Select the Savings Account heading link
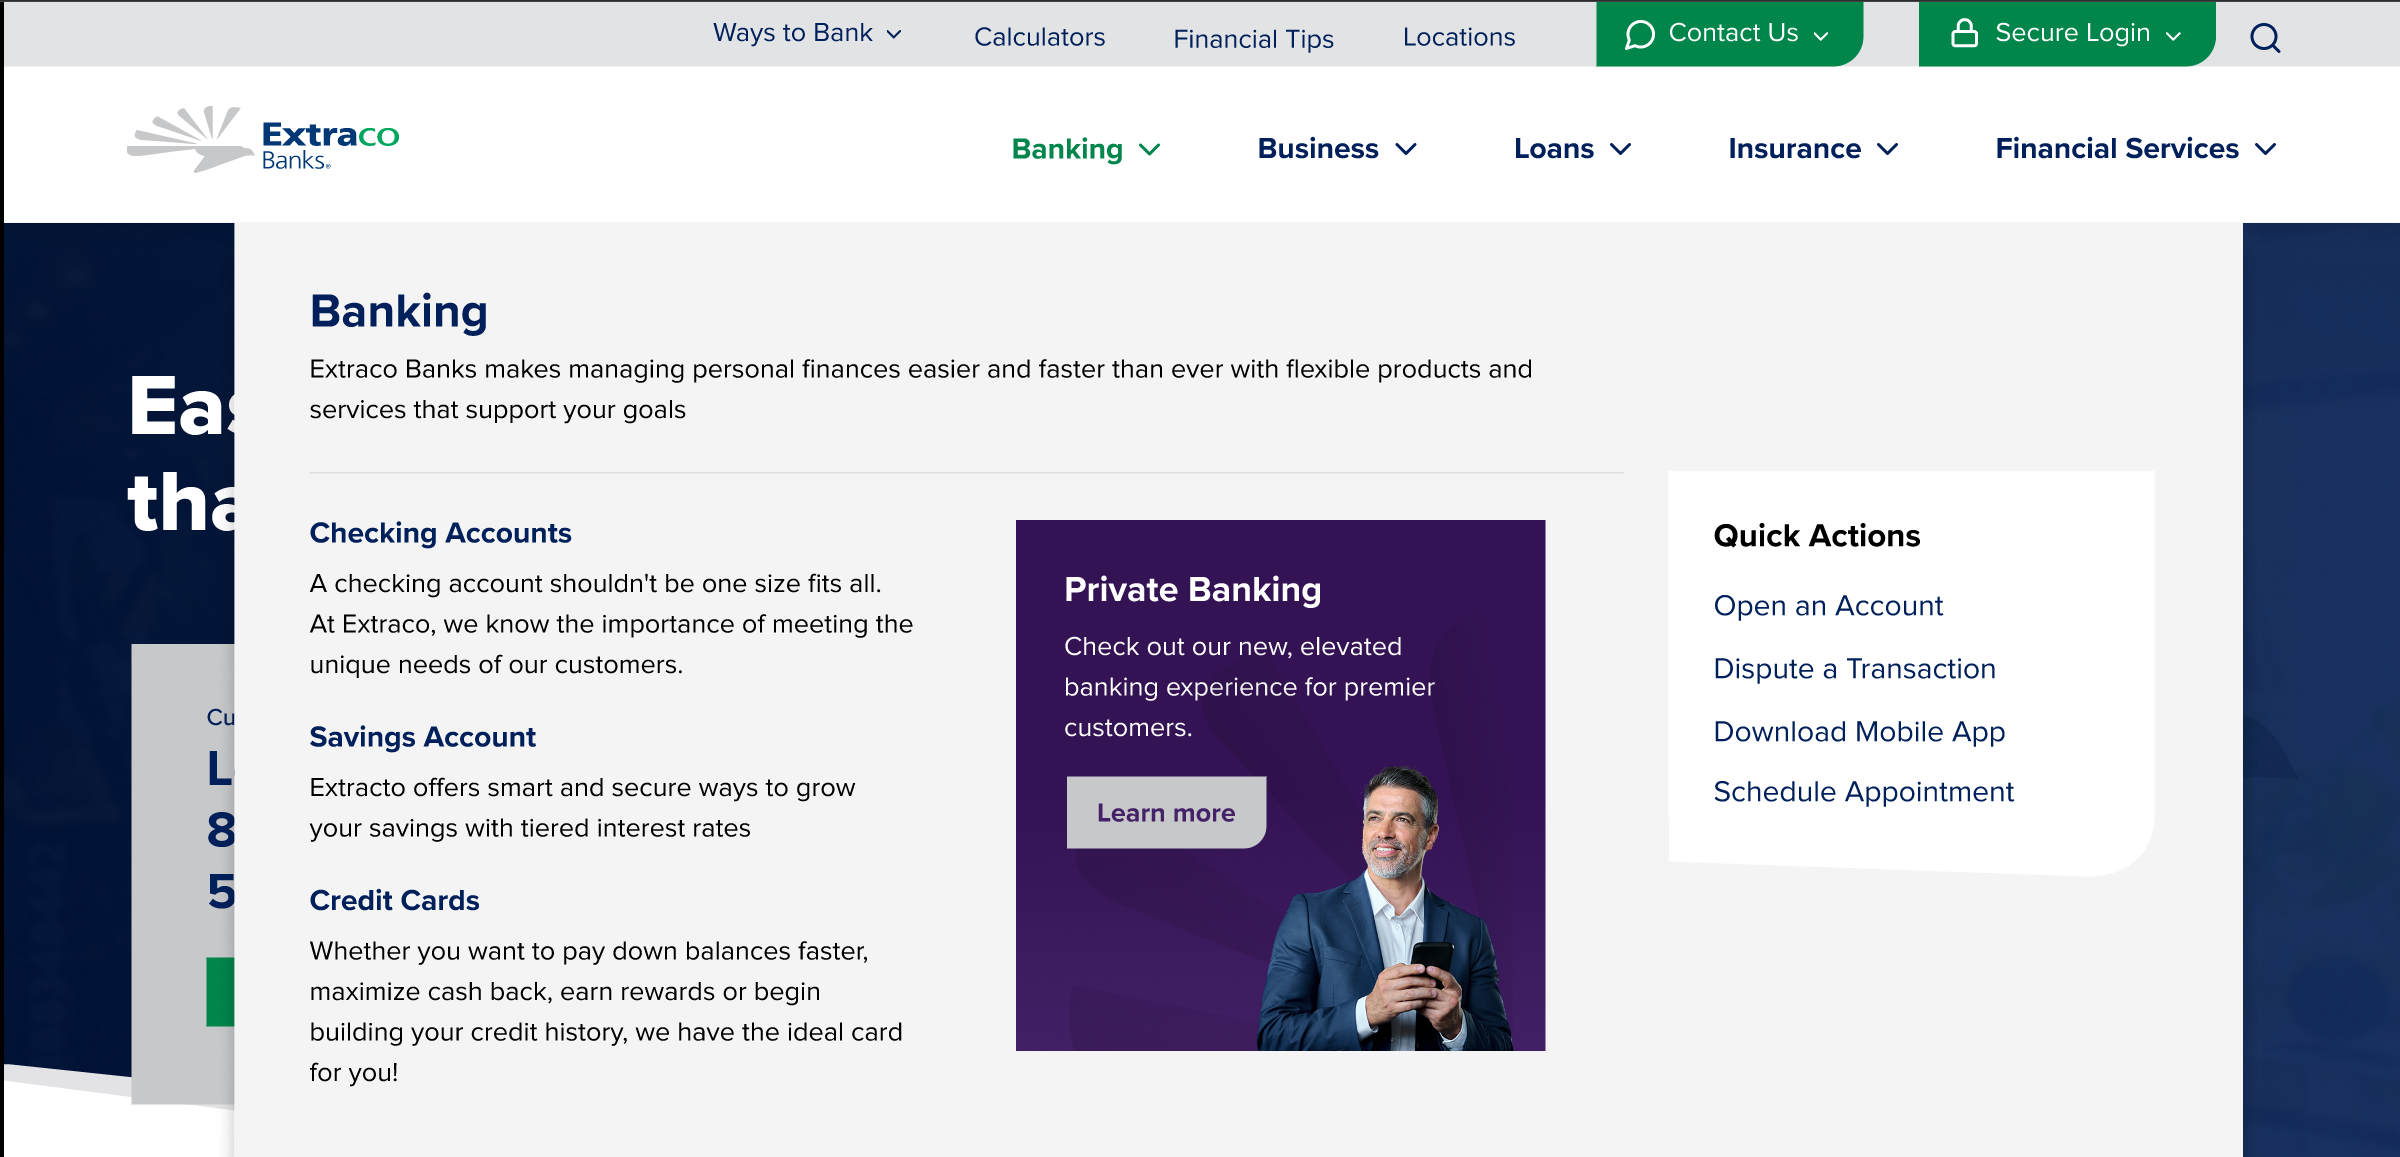Screen dimensions: 2400x1157 [x=422, y=737]
